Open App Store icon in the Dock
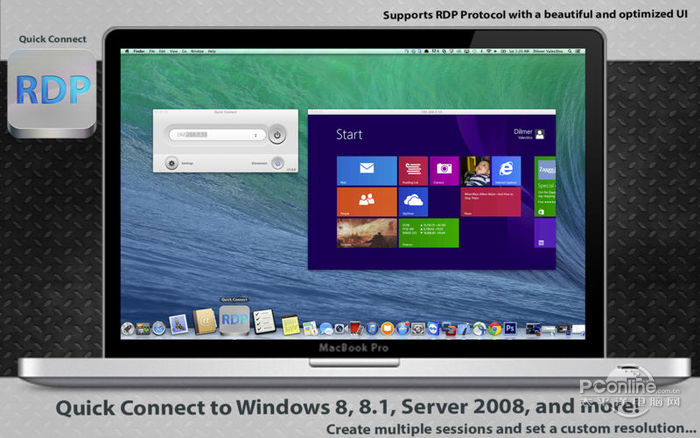The image size is (700, 438). pyautogui.click(x=403, y=329)
